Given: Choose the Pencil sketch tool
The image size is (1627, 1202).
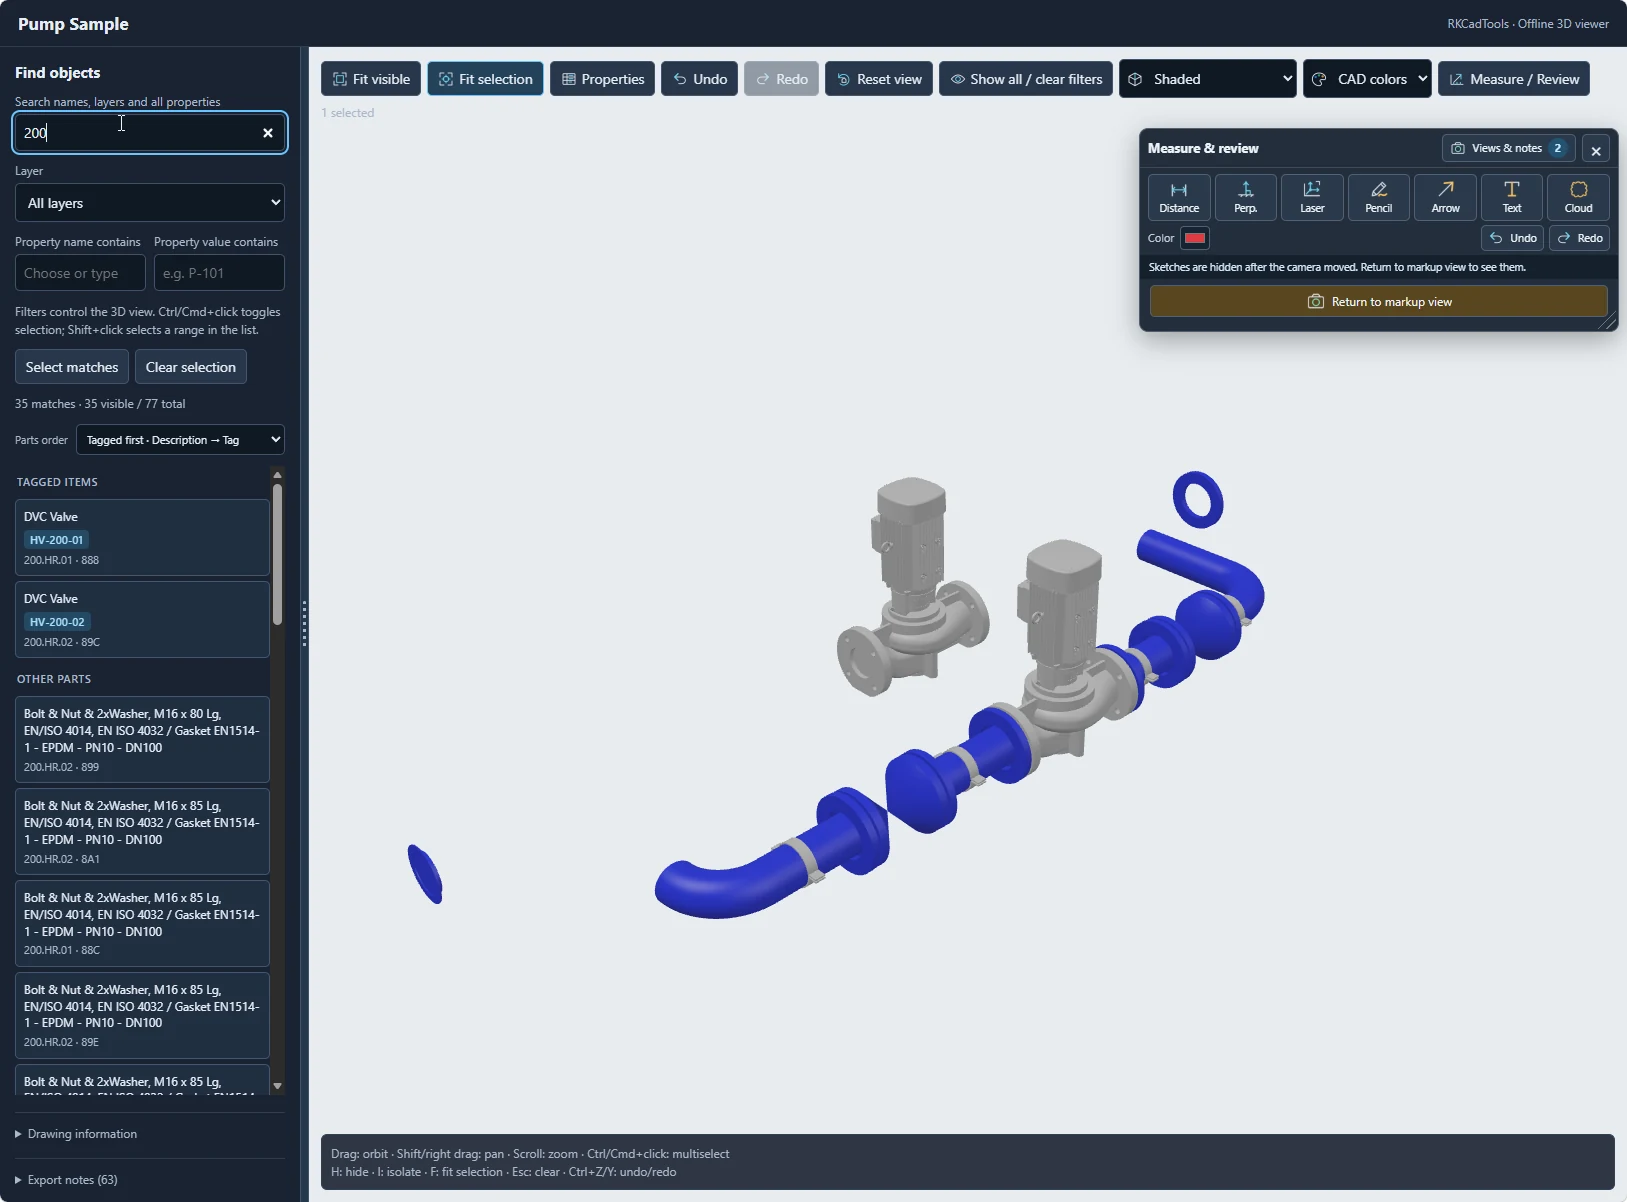Looking at the screenshot, I should tap(1378, 197).
